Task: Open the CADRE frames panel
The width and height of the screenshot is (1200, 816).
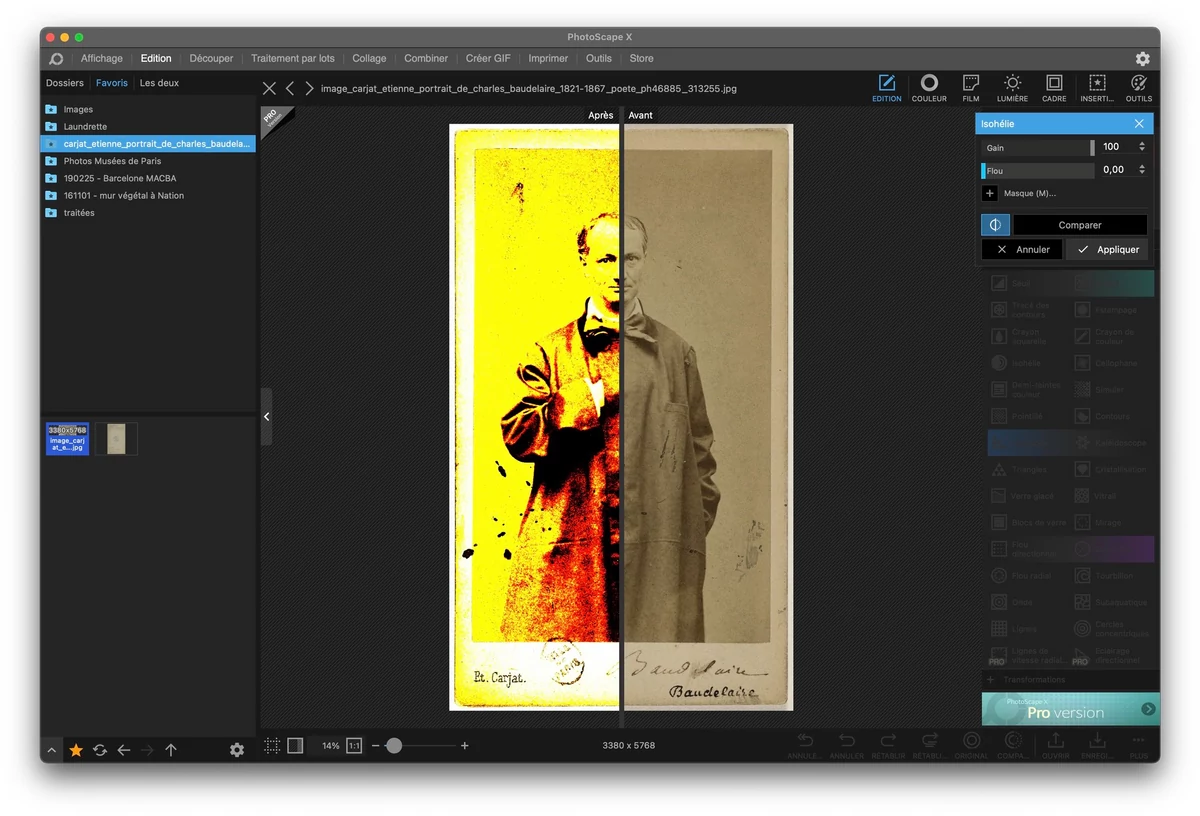Action: coord(1054,88)
